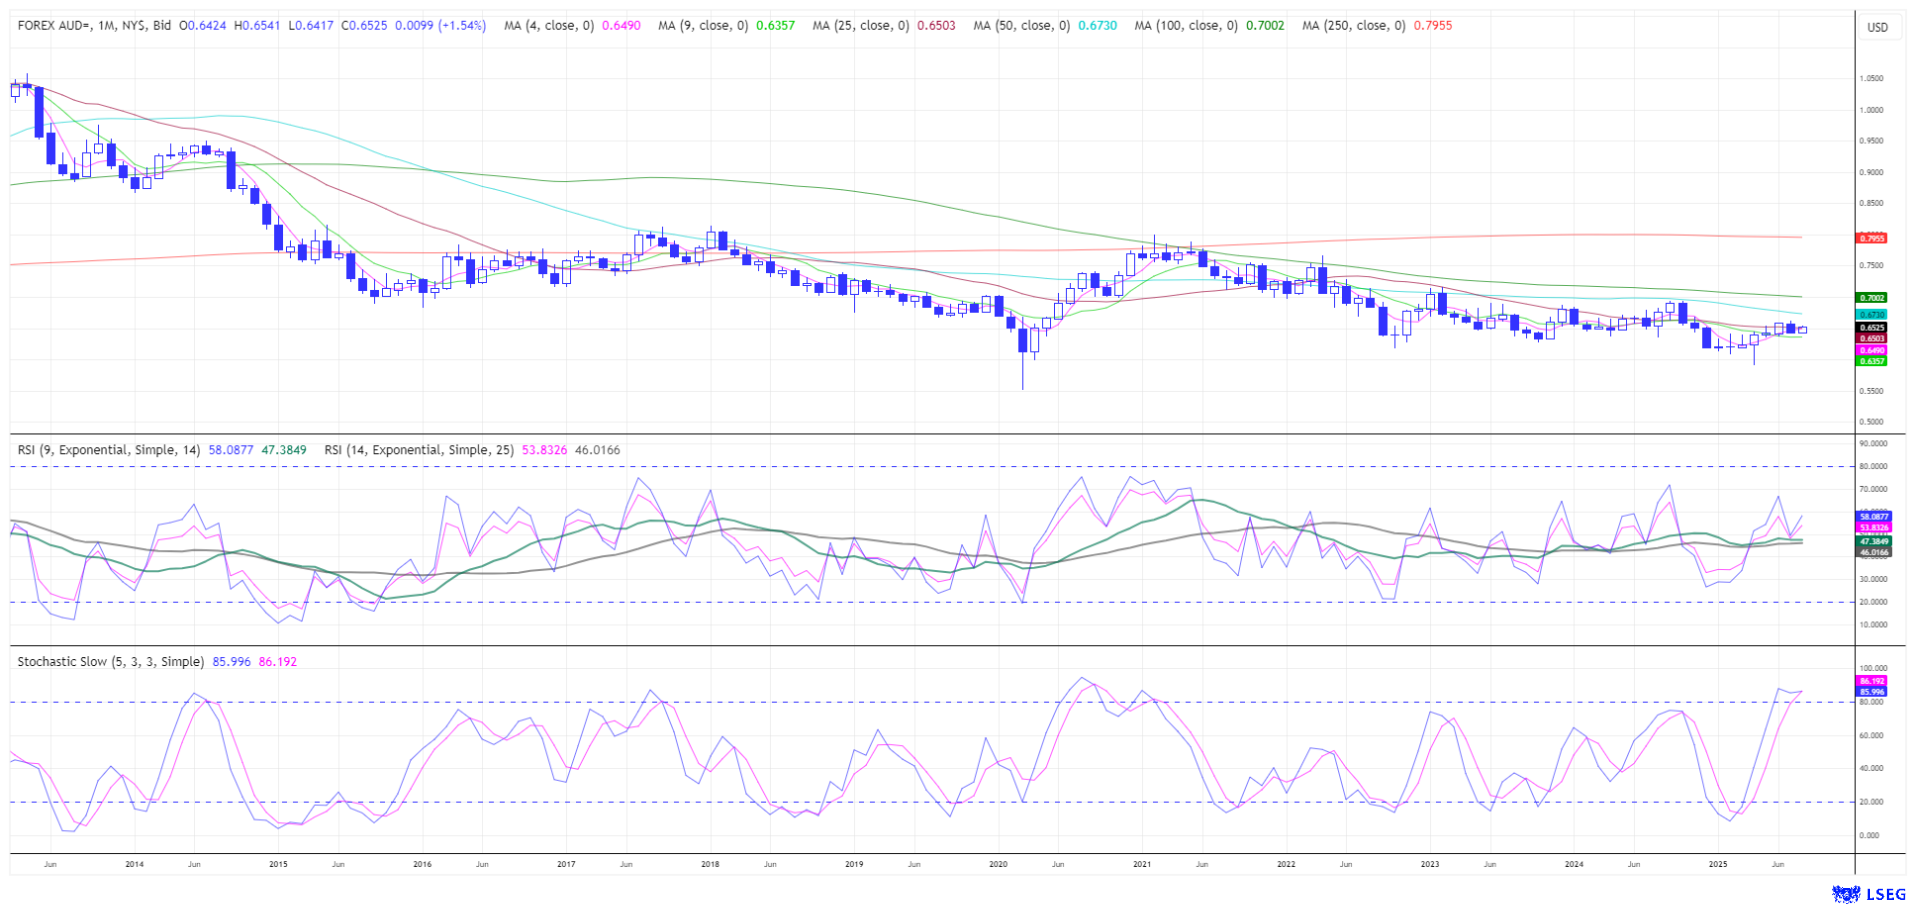The width and height of the screenshot is (1916, 905).
Task: Click the dark green 0.7002 price tag
Action: tap(1871, 298)
